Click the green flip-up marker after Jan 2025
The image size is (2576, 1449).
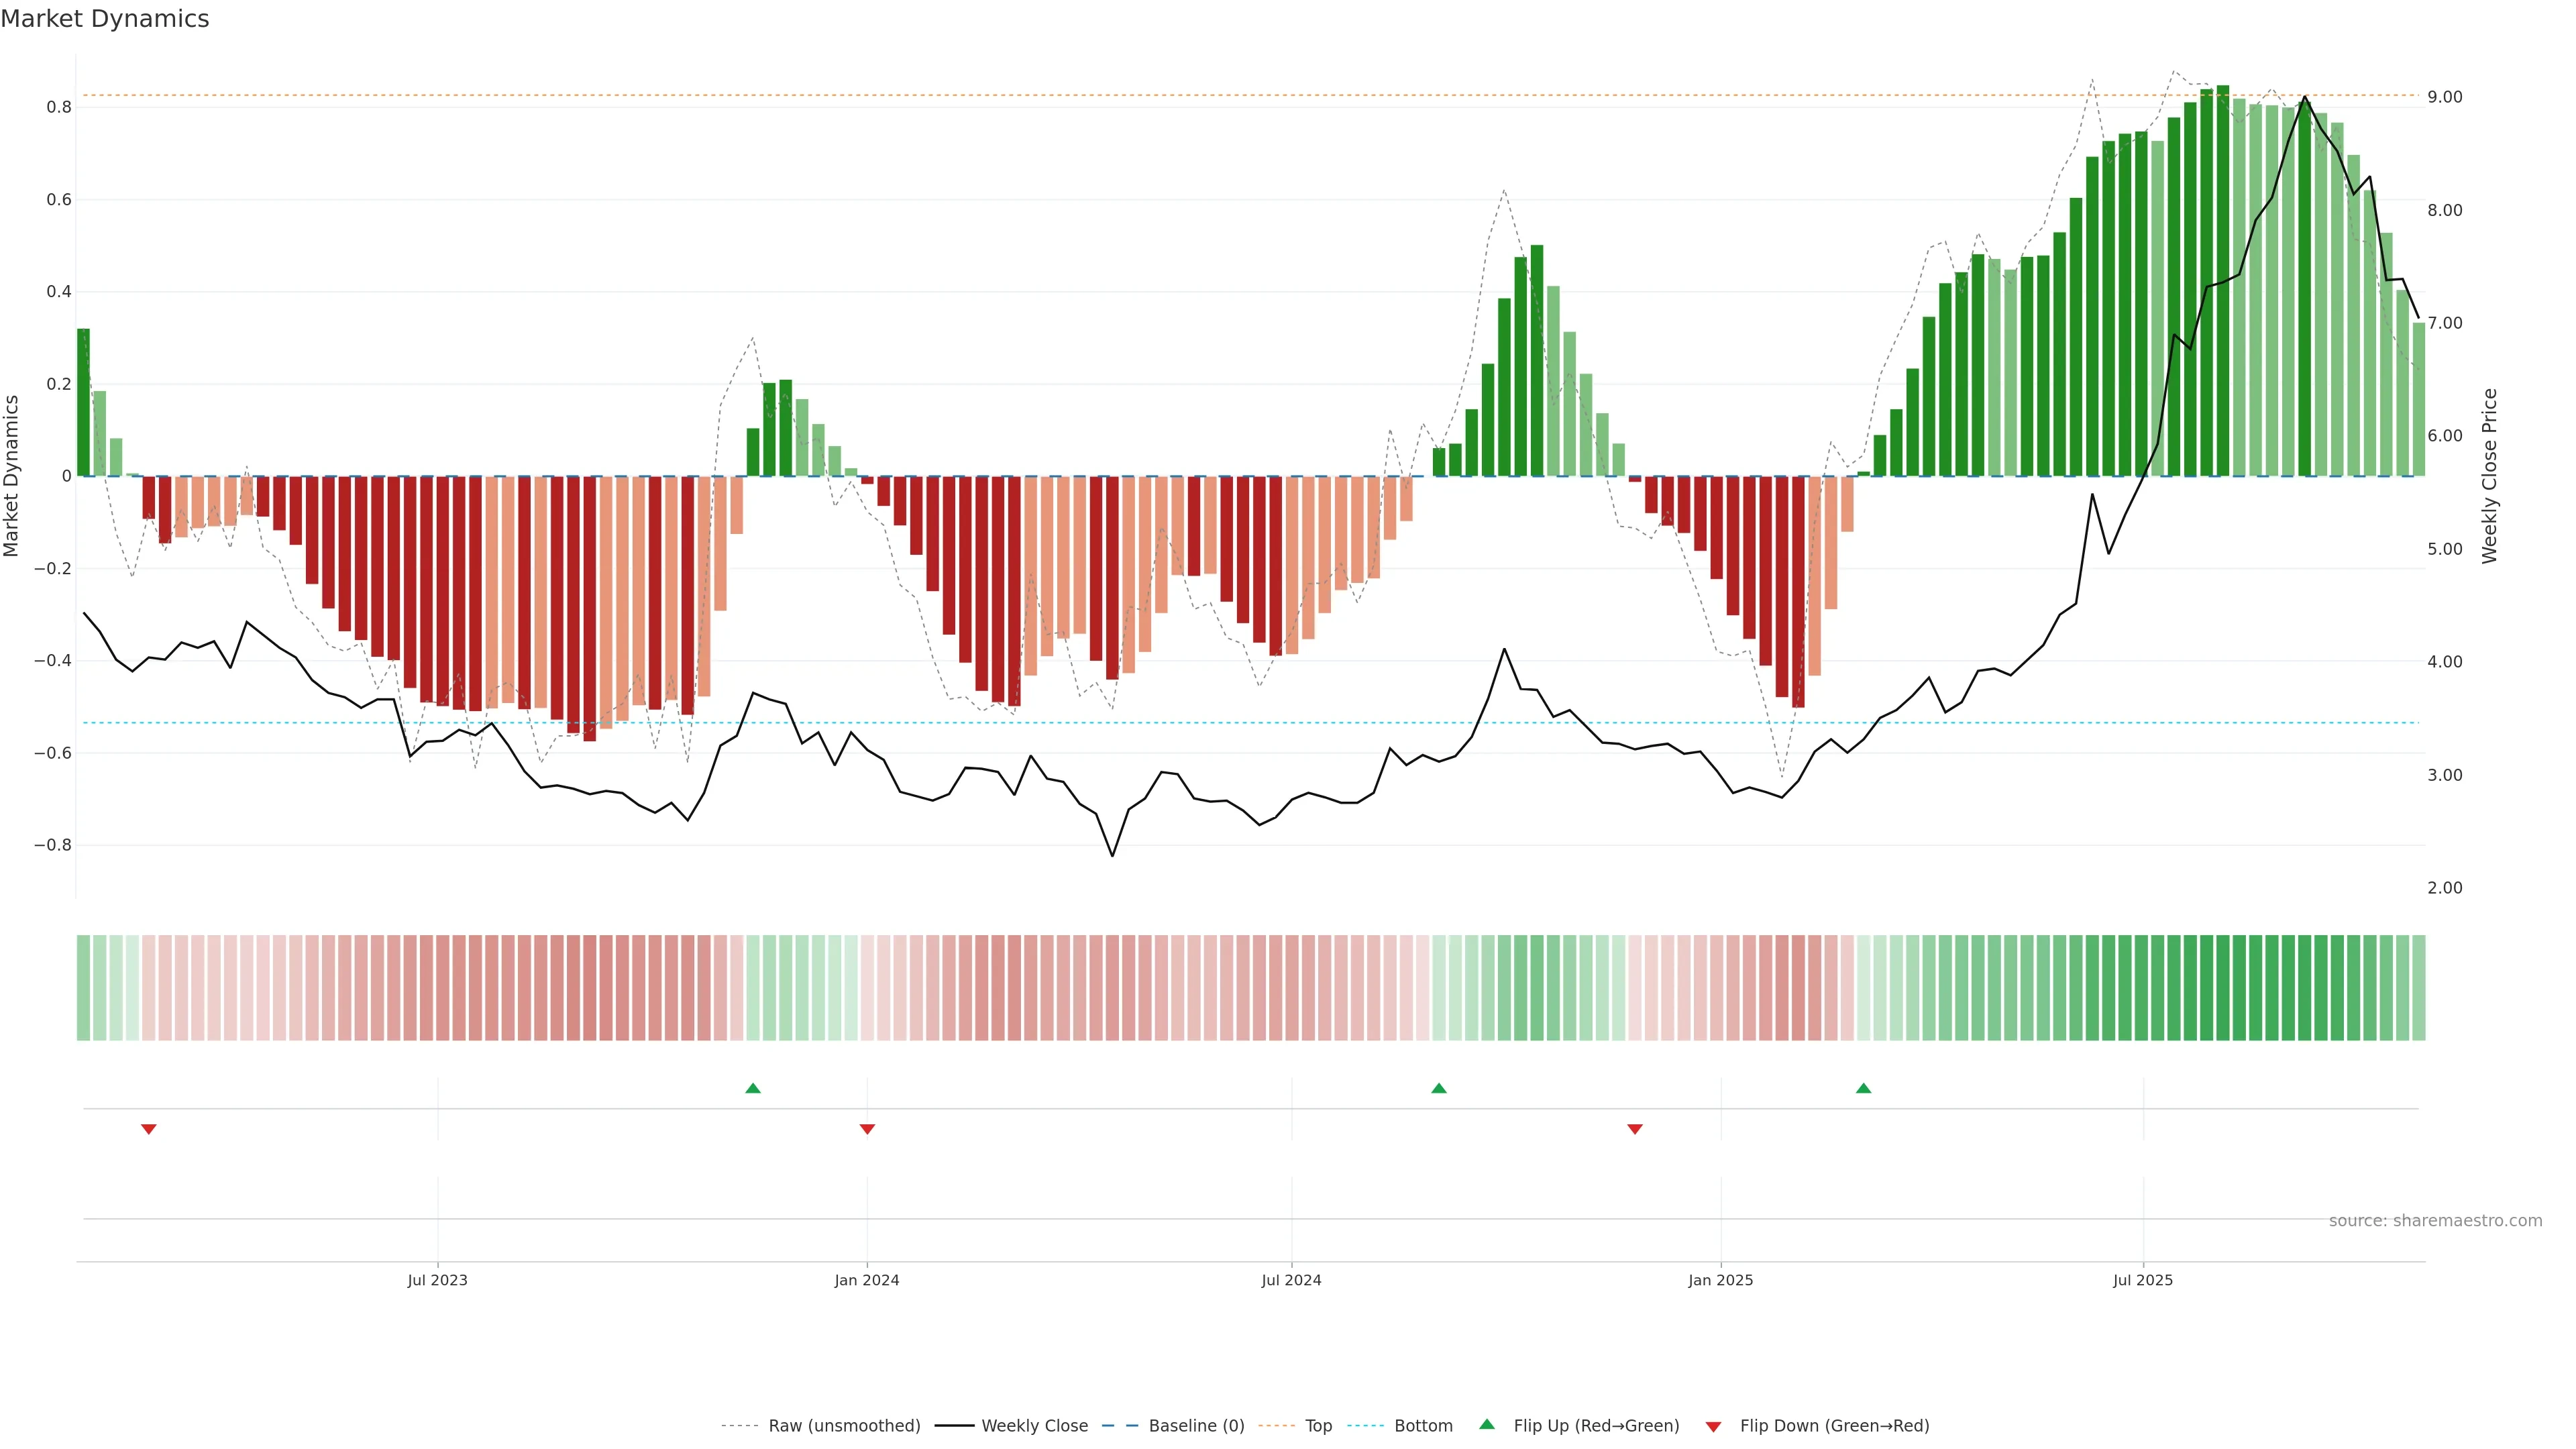[1863, 1088]
